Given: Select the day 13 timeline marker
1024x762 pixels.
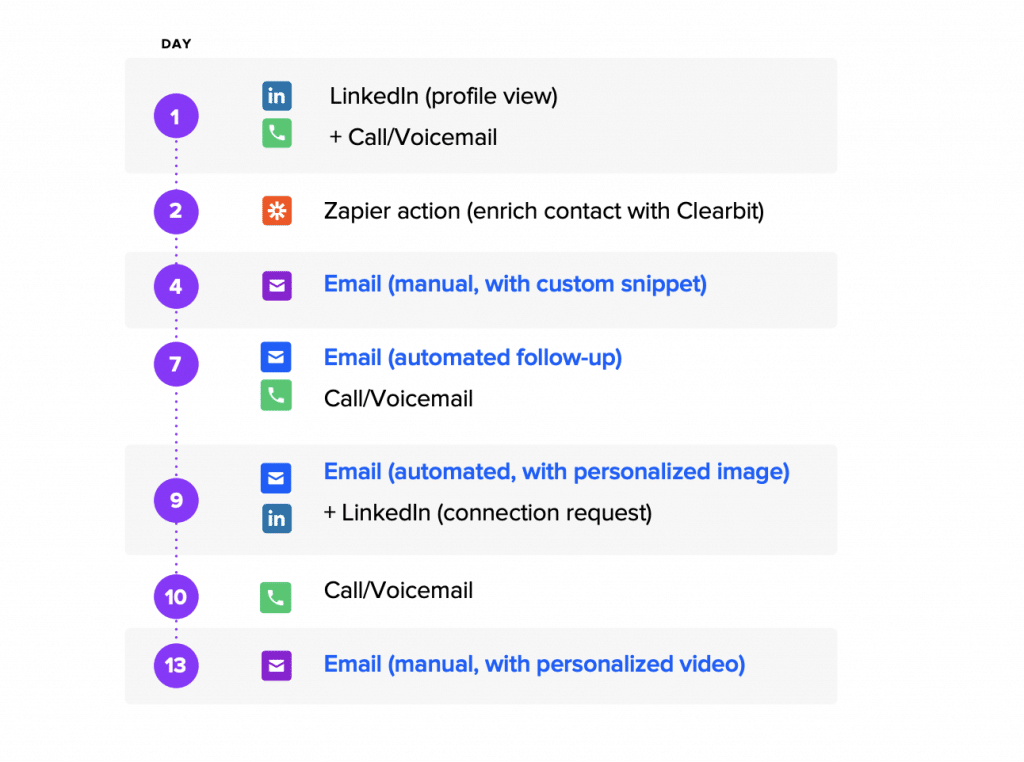Looking at the screenshot, I should pos(176,665).
